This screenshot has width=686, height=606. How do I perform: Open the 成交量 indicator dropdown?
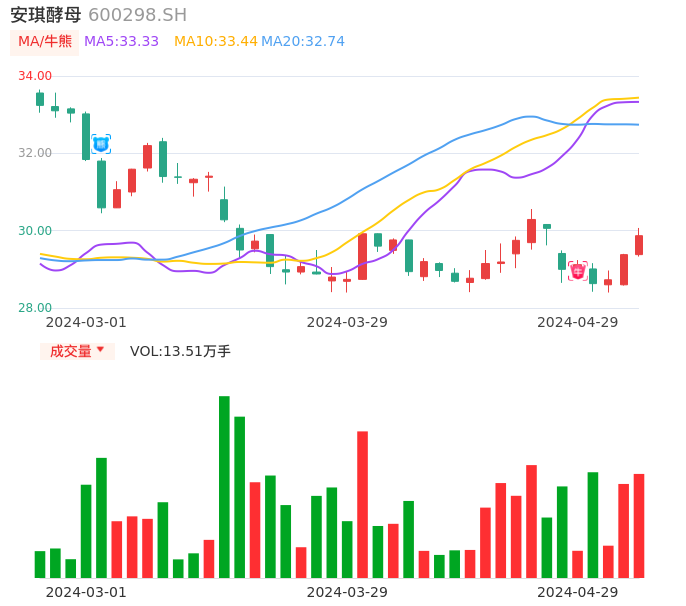pos(76,351)
